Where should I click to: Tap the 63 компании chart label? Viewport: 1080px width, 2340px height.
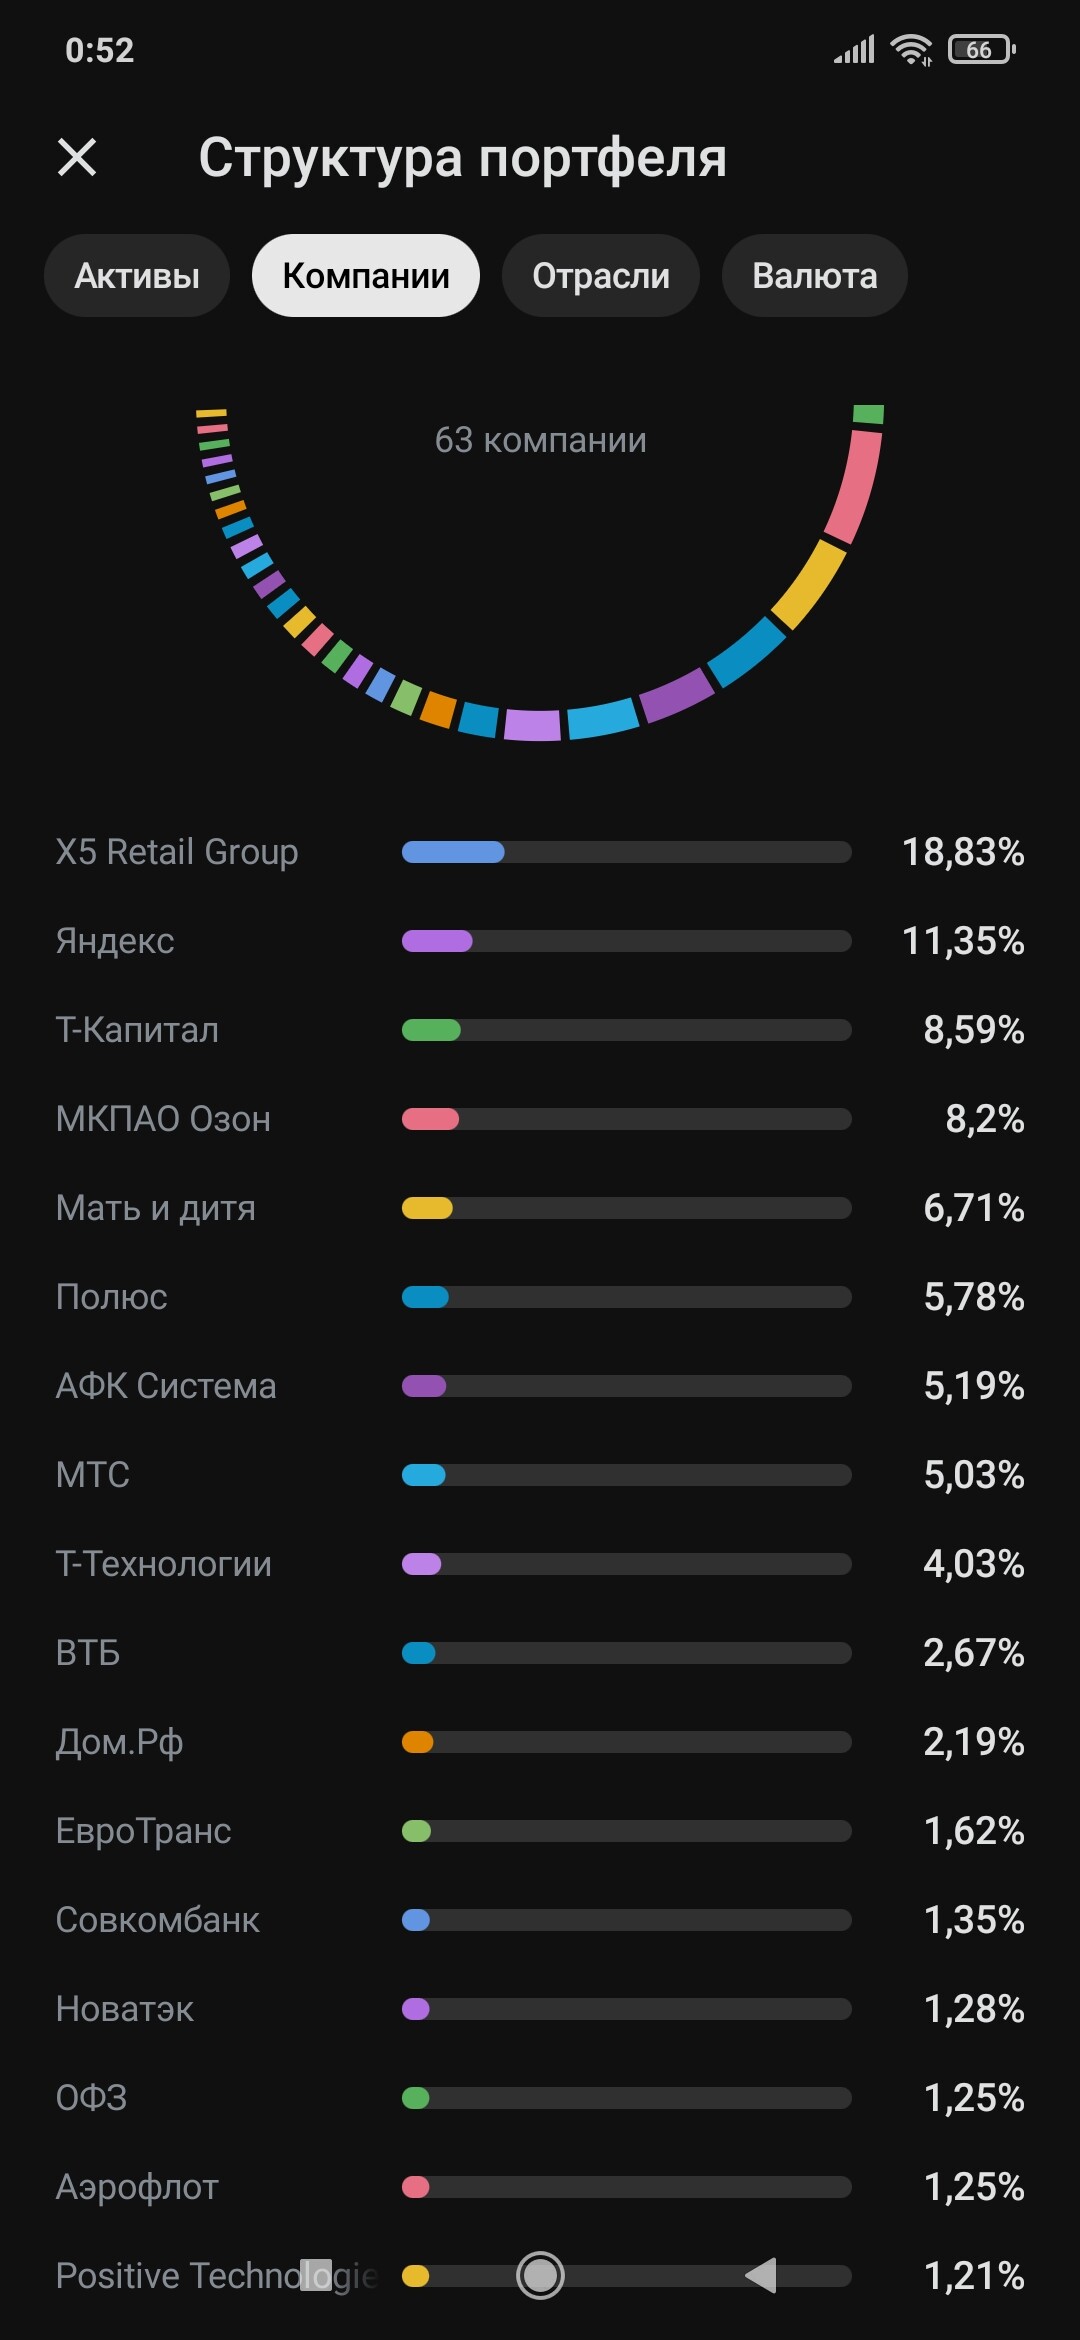click(540, 440)
